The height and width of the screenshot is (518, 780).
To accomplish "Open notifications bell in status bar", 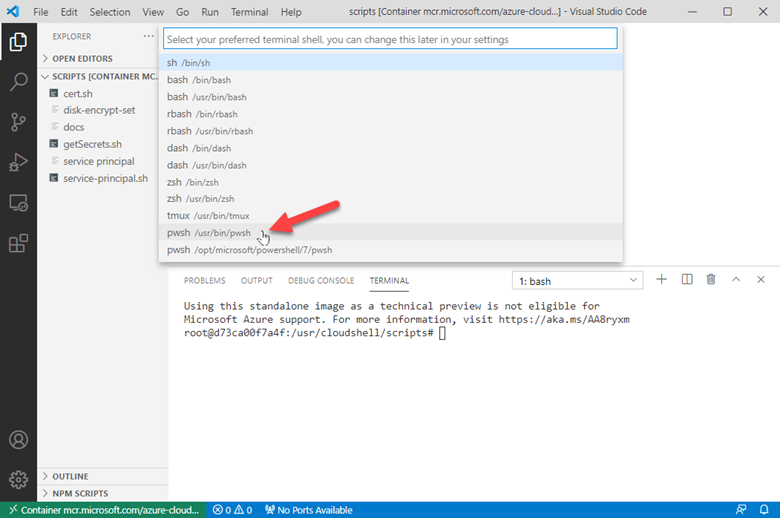I will (764, 510).
